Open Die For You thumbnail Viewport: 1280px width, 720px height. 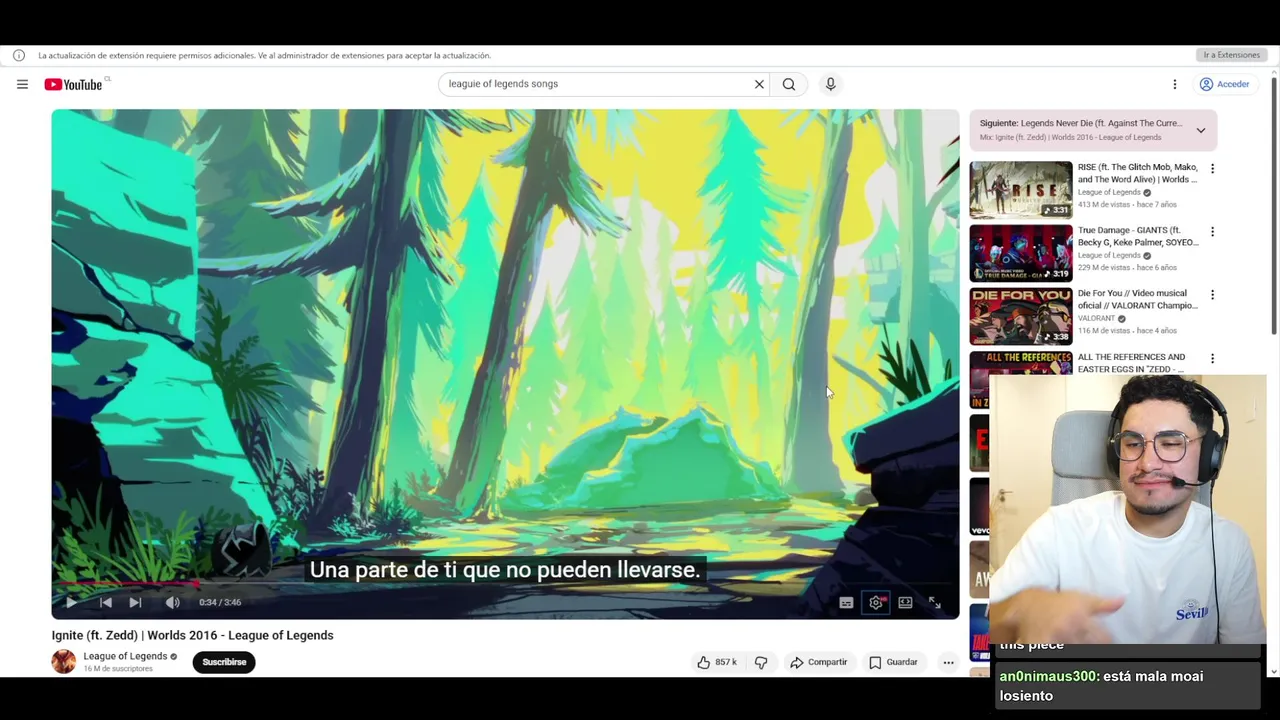pos(1020,316)
